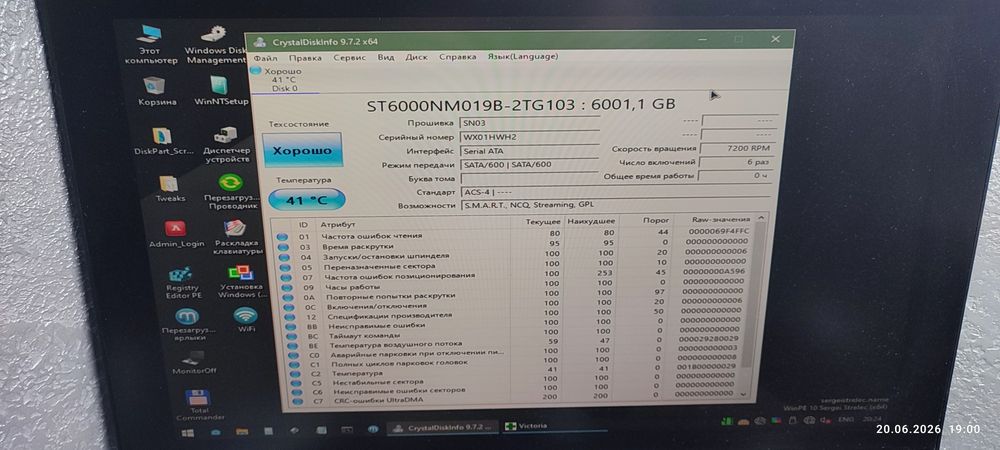
Task: Click the status dot beside Запуски/остановки шпинделя
Action: click(x=284, y=258)
